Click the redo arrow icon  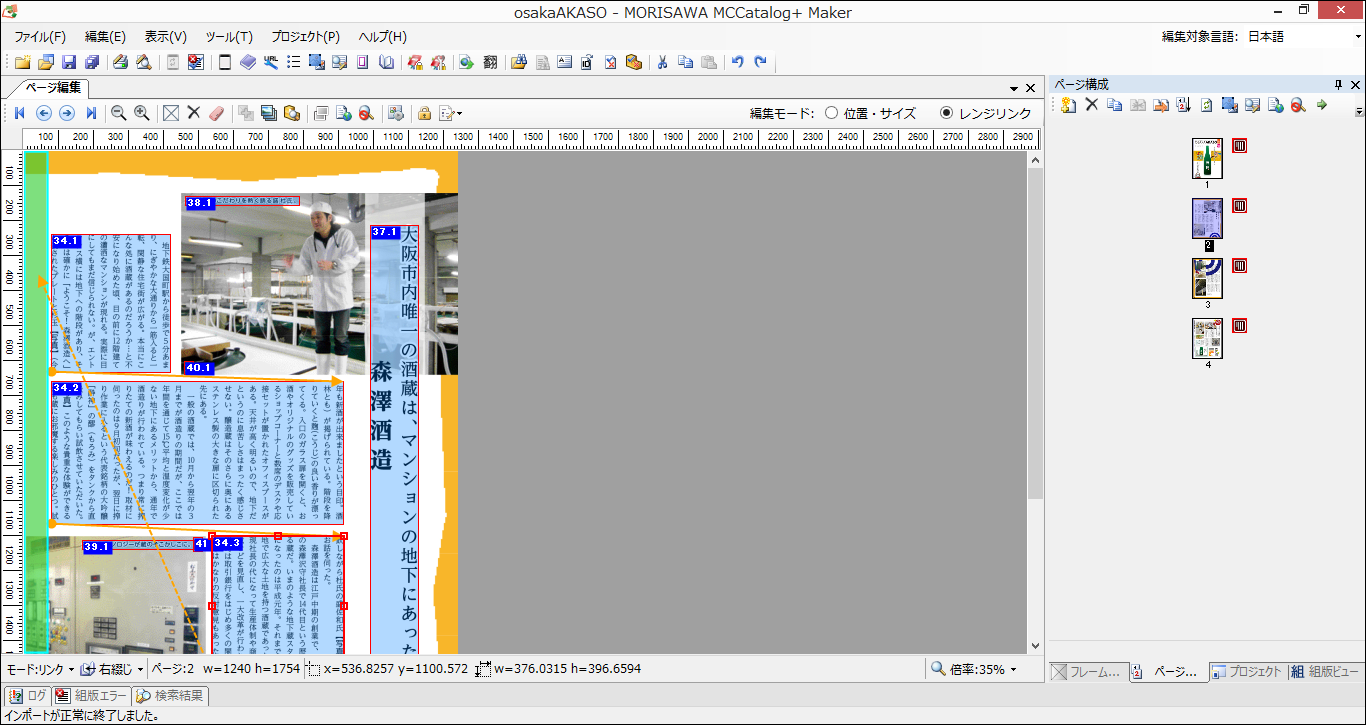pyautogui.click(x=761, y=62)
